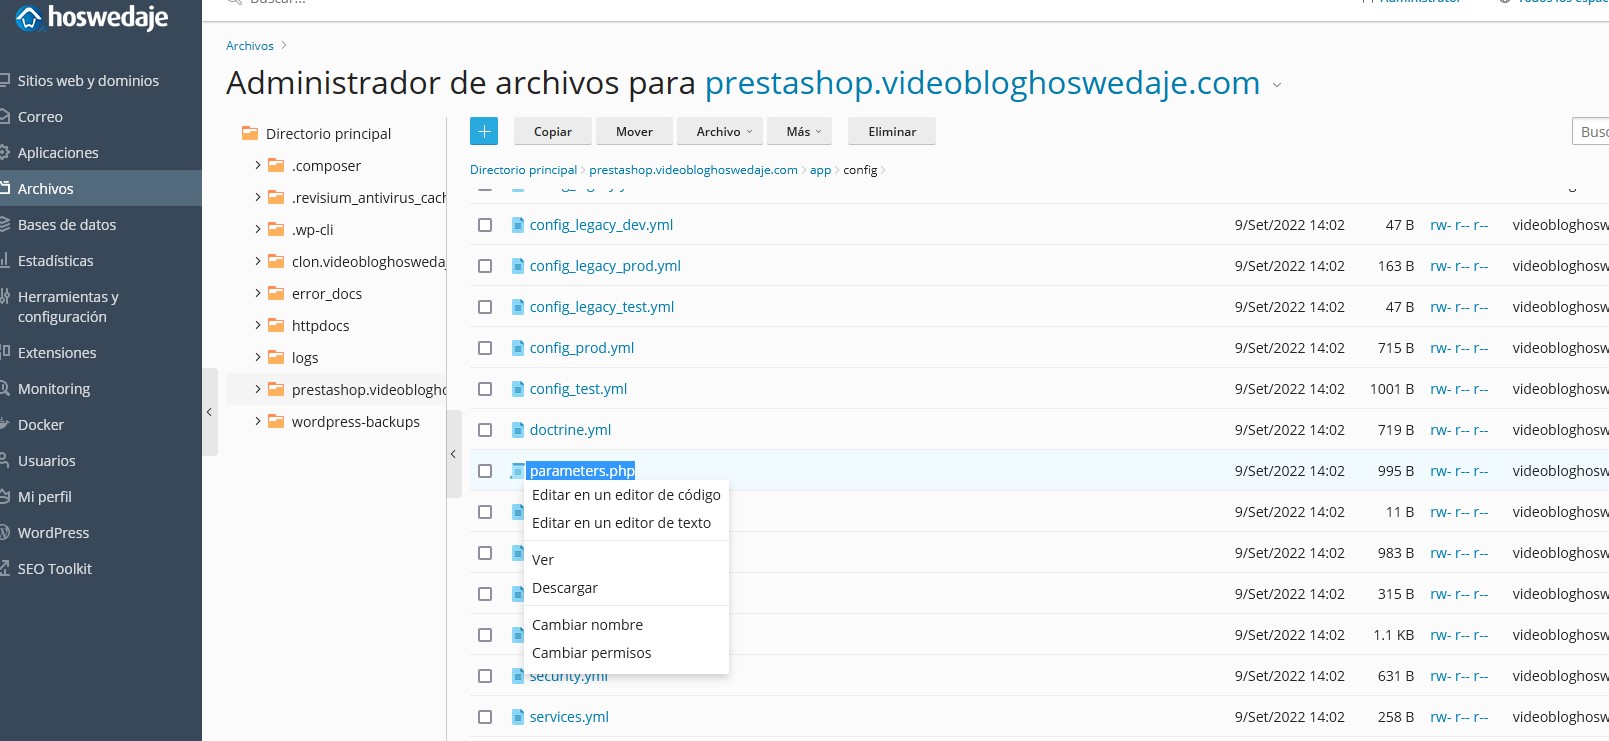Click the clon.videobloghoswedaje folder icon
Screen dimensions: 1609x741
276,262
